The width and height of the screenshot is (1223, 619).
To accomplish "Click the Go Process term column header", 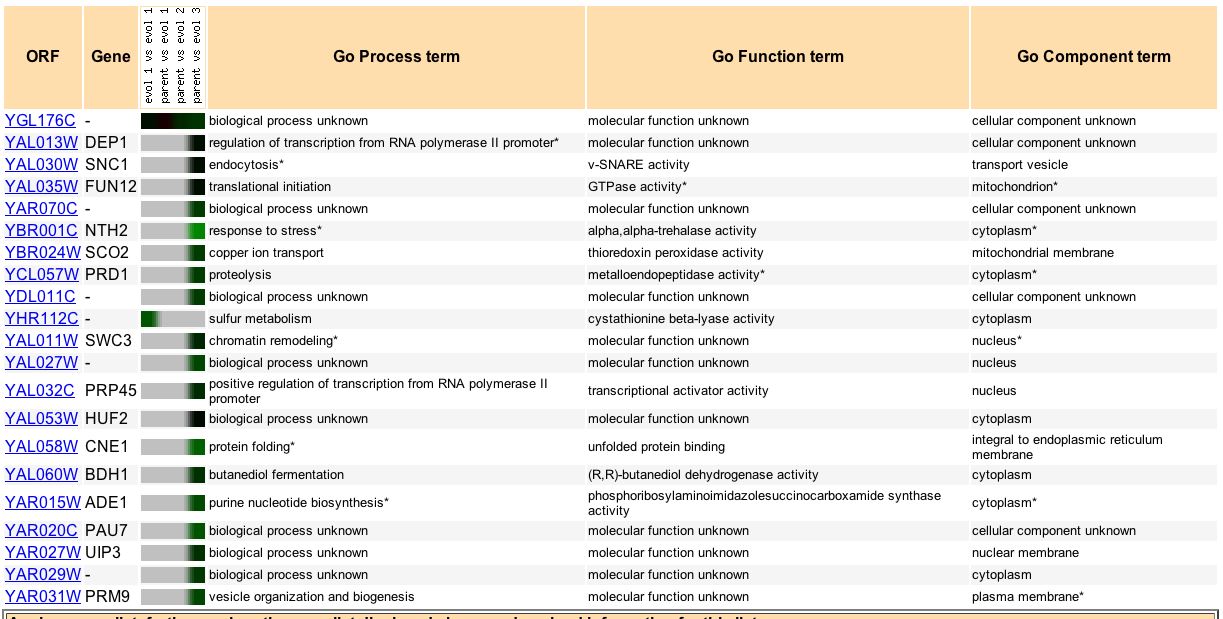I will [x=396, y=57].
